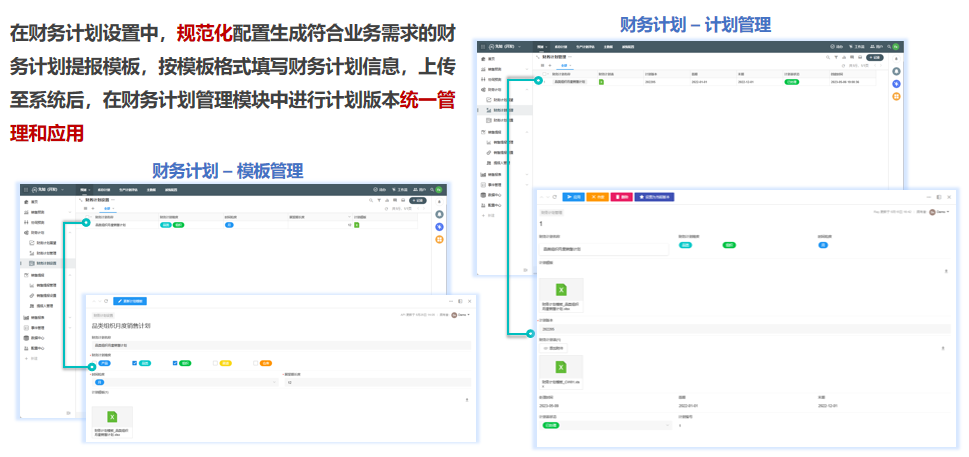Click blue circular icon in plan window right rail

896,83
